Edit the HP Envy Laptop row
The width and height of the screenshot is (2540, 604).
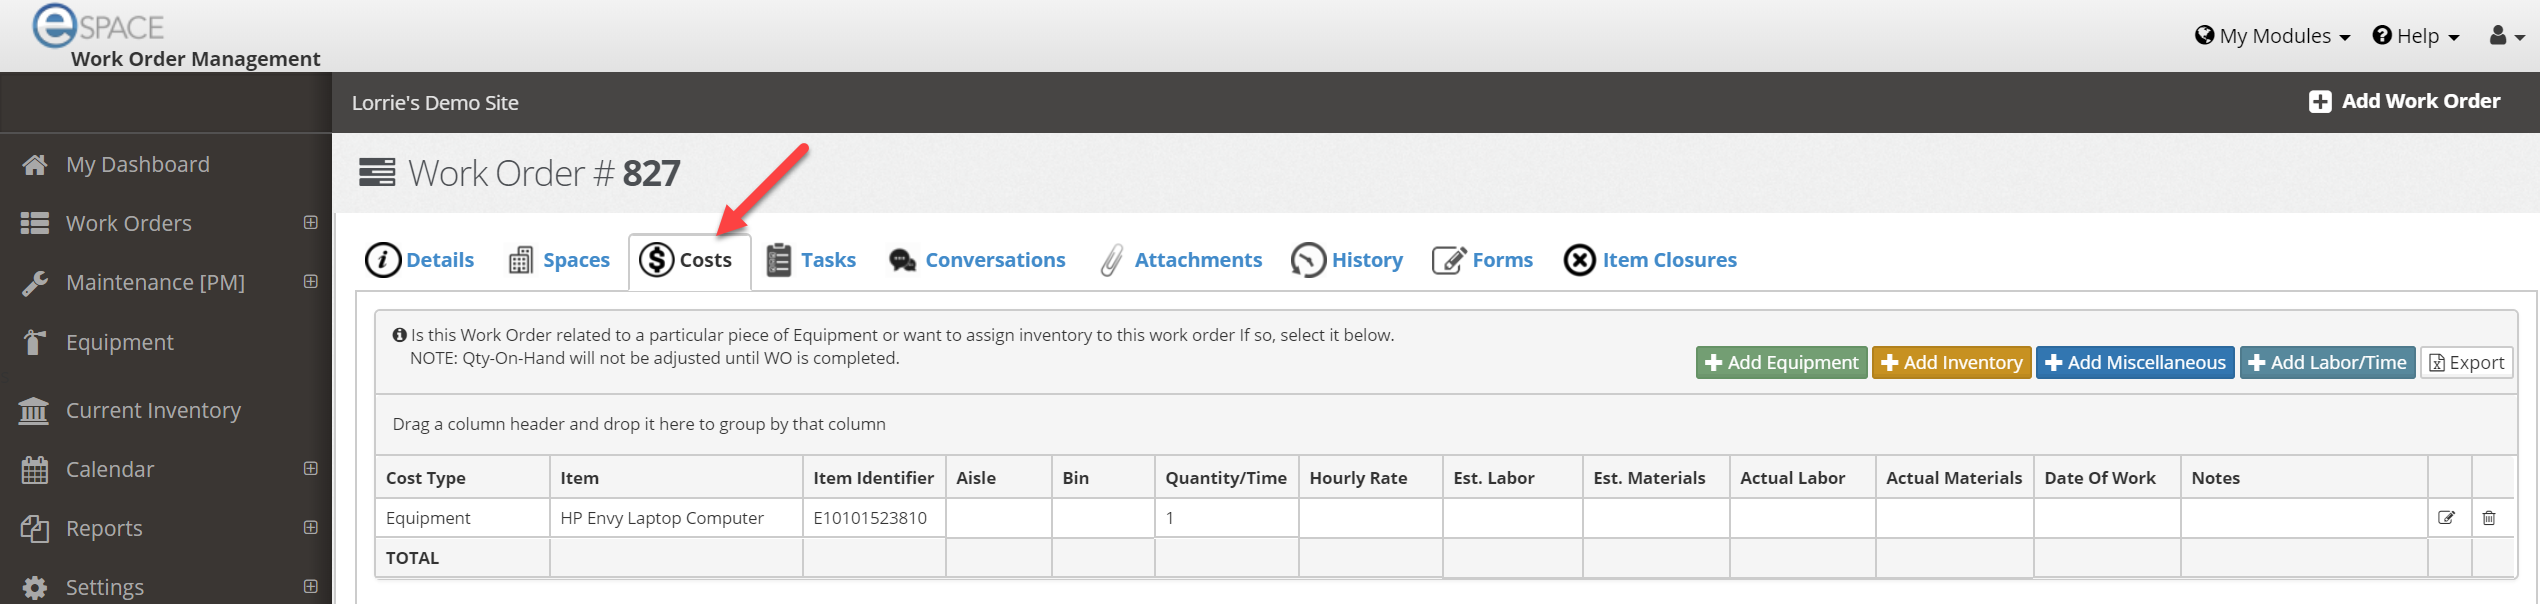2446,518
